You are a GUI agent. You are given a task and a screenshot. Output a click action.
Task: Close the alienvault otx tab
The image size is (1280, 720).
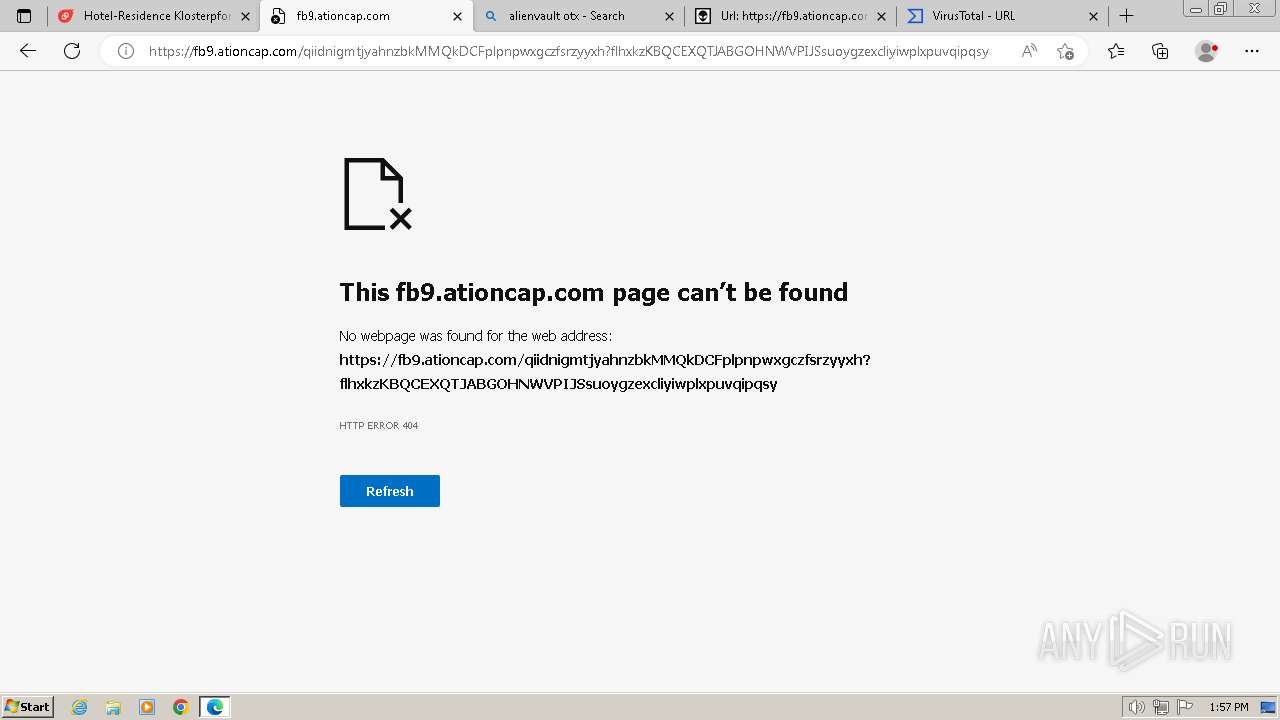669,16
